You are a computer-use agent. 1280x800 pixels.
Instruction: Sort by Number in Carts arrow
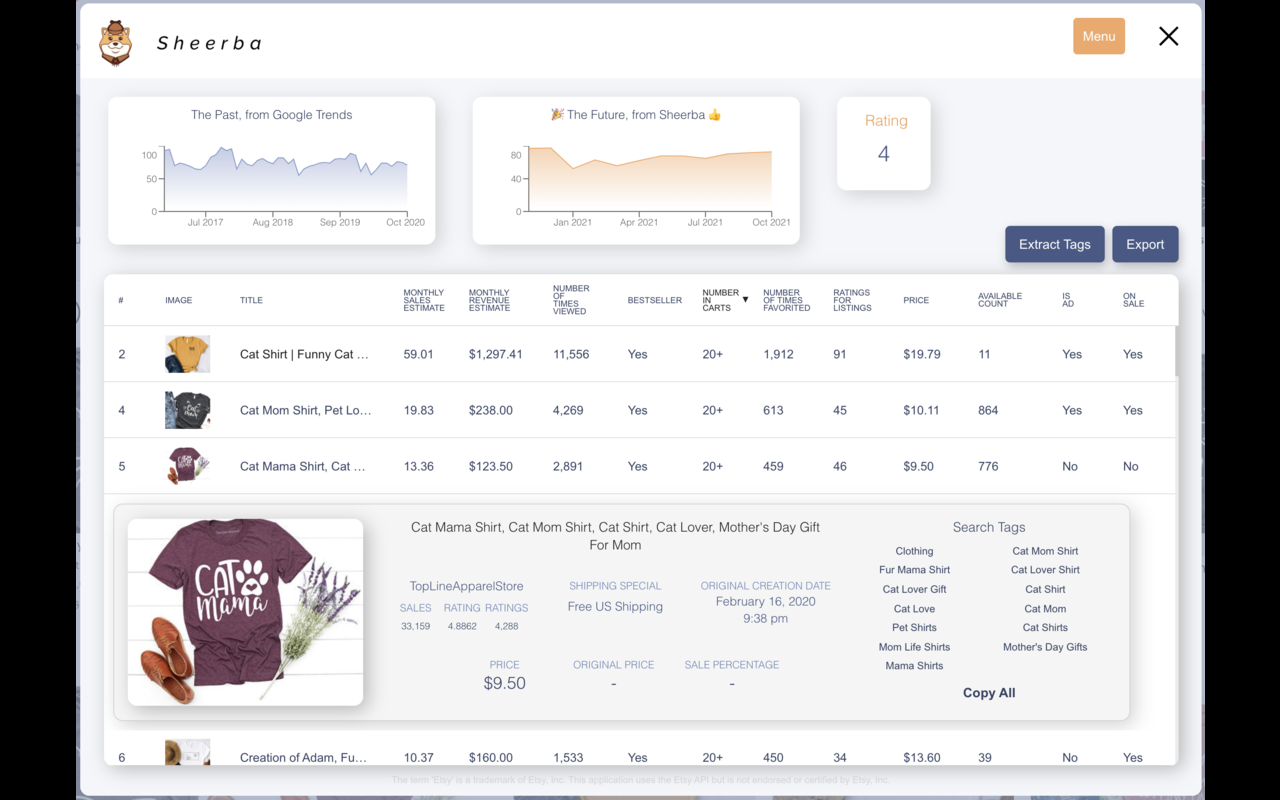pyautogui.click(x=745, y=300)
